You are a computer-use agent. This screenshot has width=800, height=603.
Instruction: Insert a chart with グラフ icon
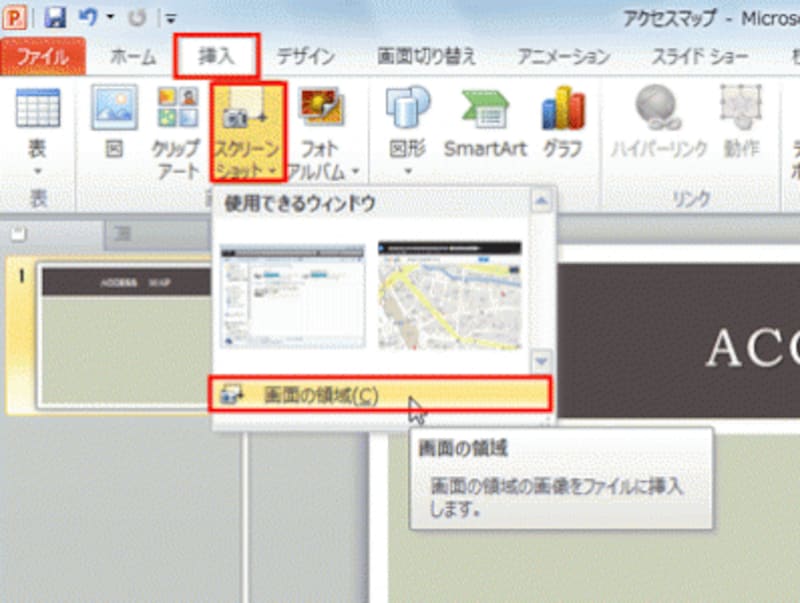[563, 122]
